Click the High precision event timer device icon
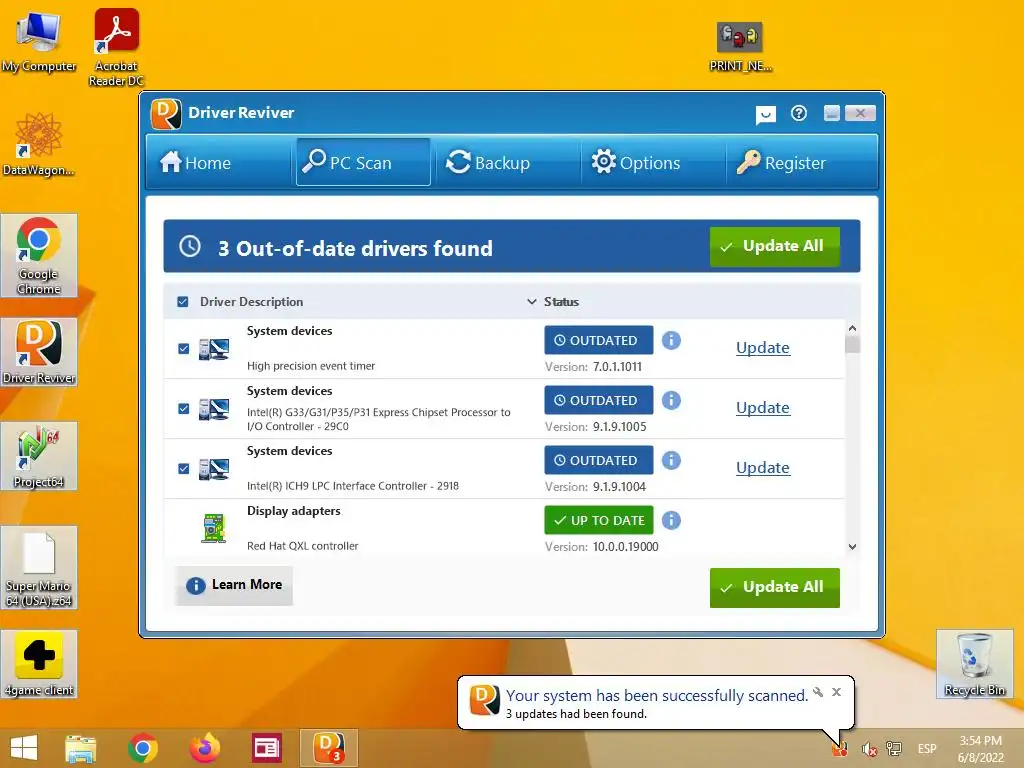The height and width of the screenshot is (768, 1024). 214,349
